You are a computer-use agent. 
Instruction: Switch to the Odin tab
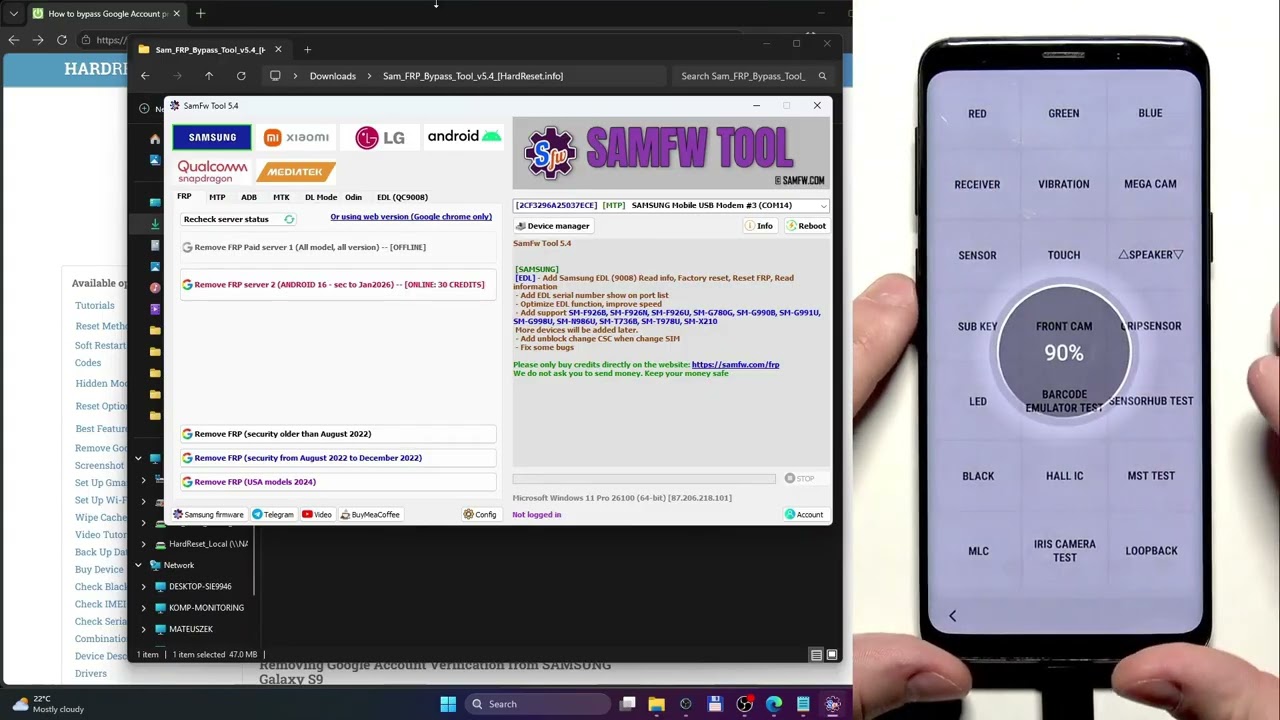click(x=353, y=197)
